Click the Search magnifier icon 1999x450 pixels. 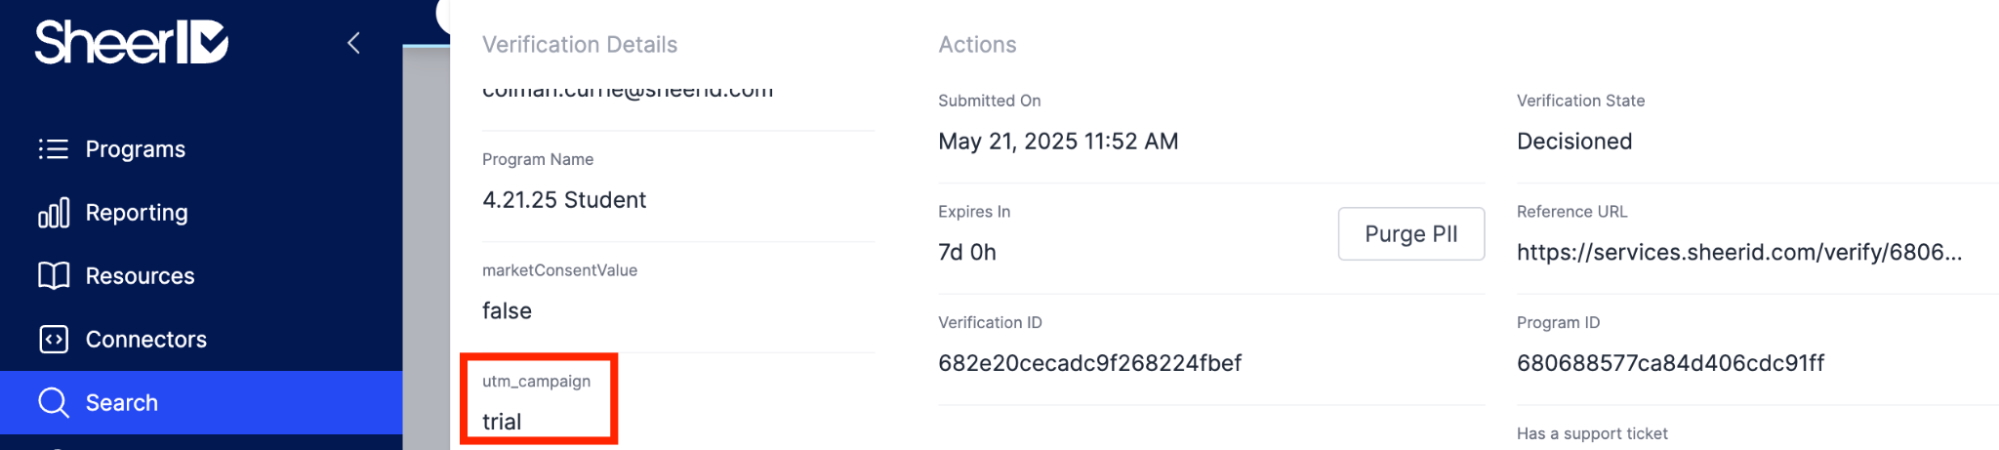pyautogui.click(x=53, y=402)
